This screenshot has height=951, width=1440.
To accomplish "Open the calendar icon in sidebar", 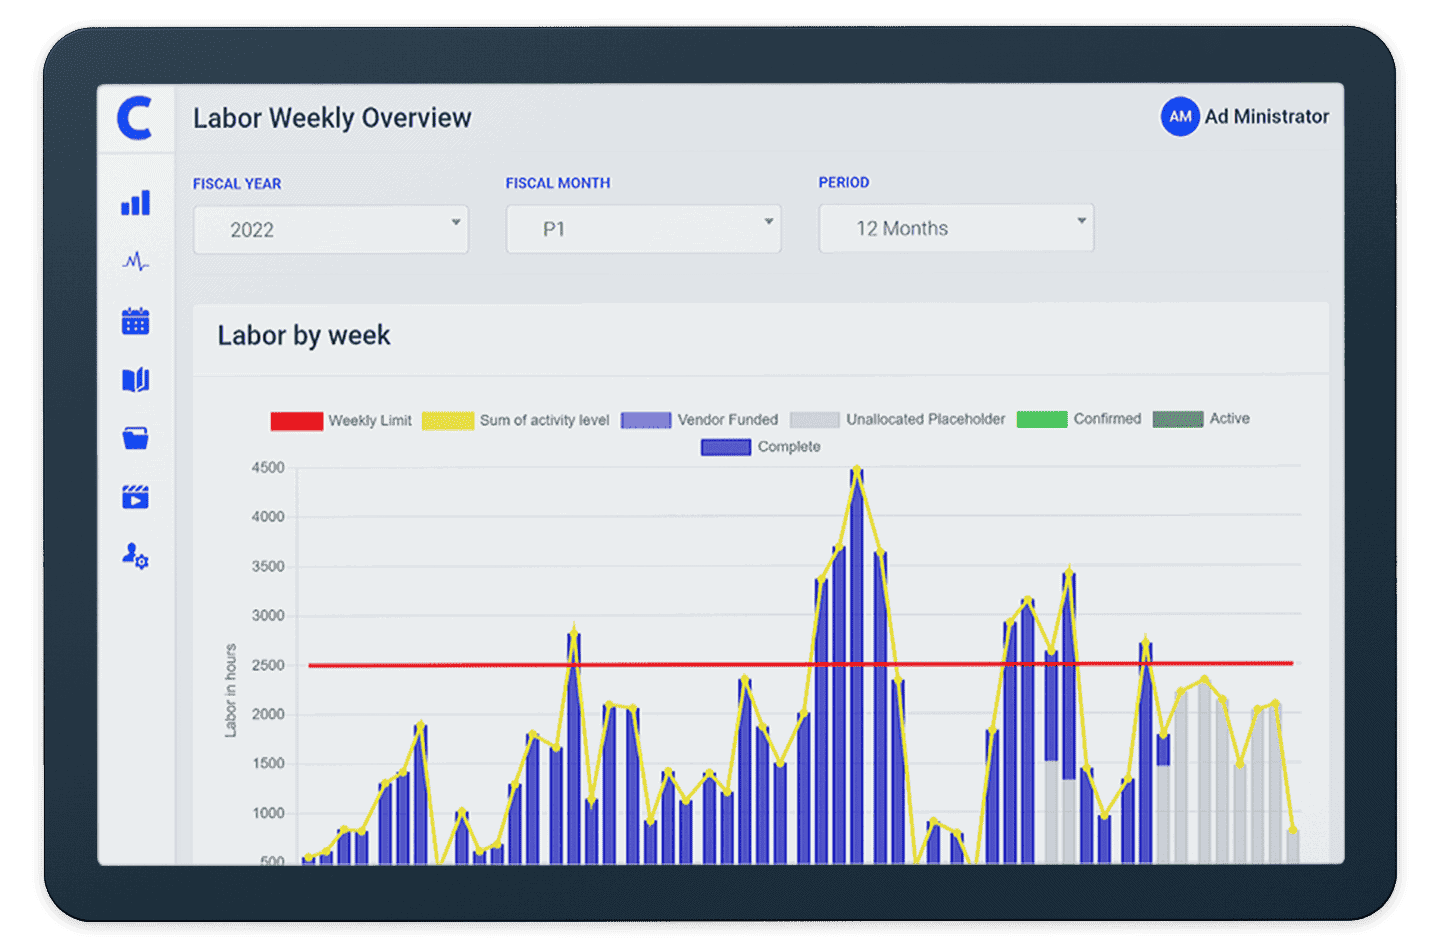I will tap(135, 321).
